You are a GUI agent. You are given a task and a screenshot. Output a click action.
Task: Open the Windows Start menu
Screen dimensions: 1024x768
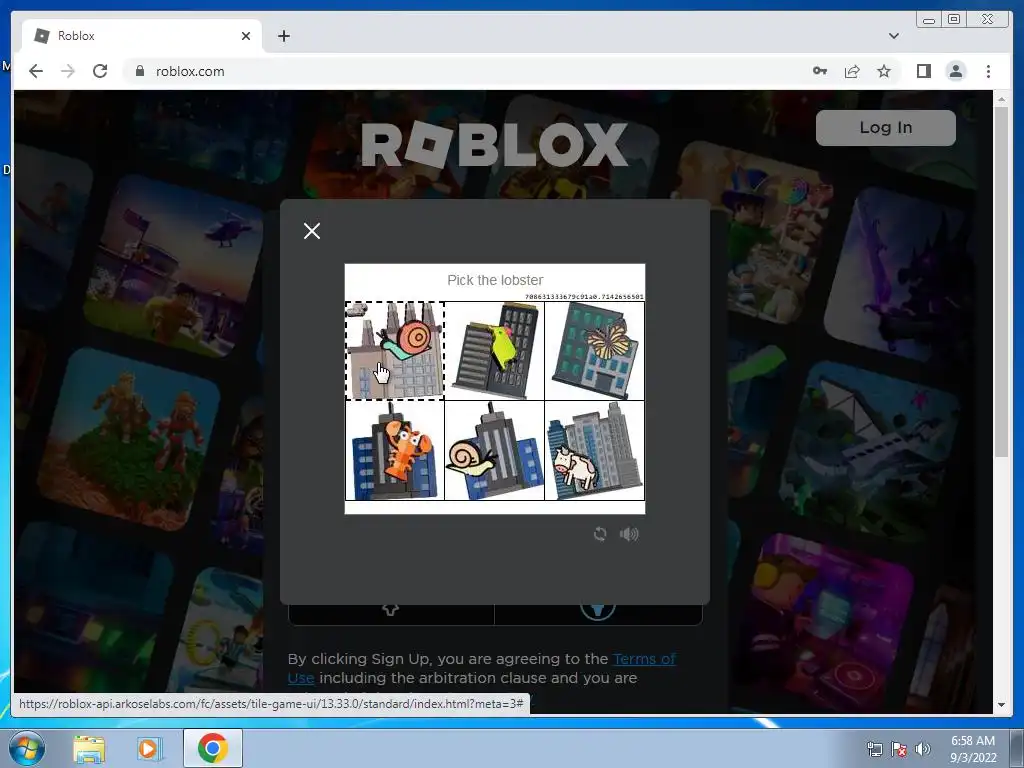pos(27,748)
